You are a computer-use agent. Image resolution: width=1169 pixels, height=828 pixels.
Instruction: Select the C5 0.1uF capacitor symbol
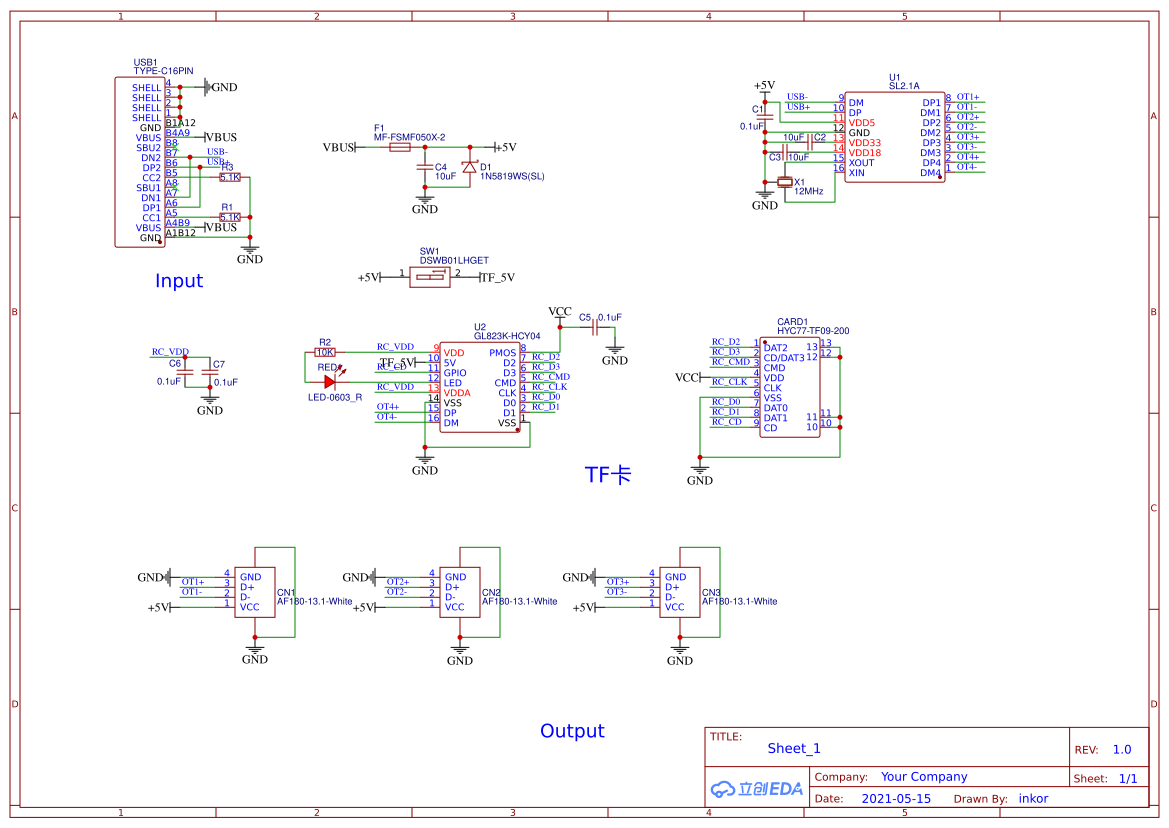tap(595, 327)
